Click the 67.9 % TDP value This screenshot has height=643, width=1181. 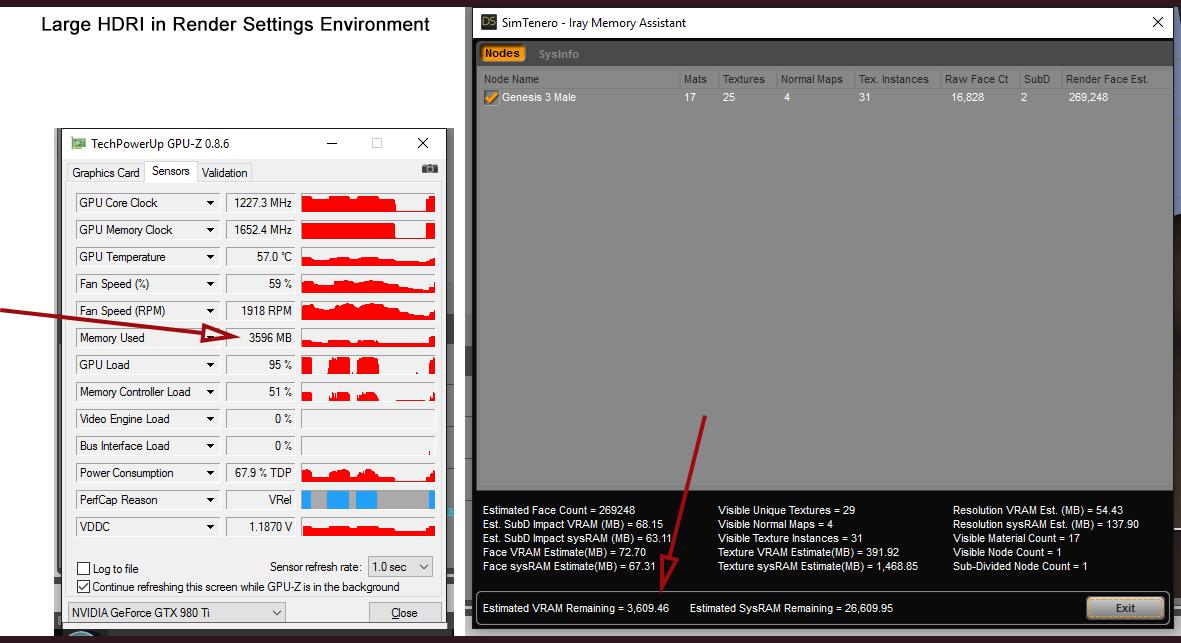click(261, 473)
